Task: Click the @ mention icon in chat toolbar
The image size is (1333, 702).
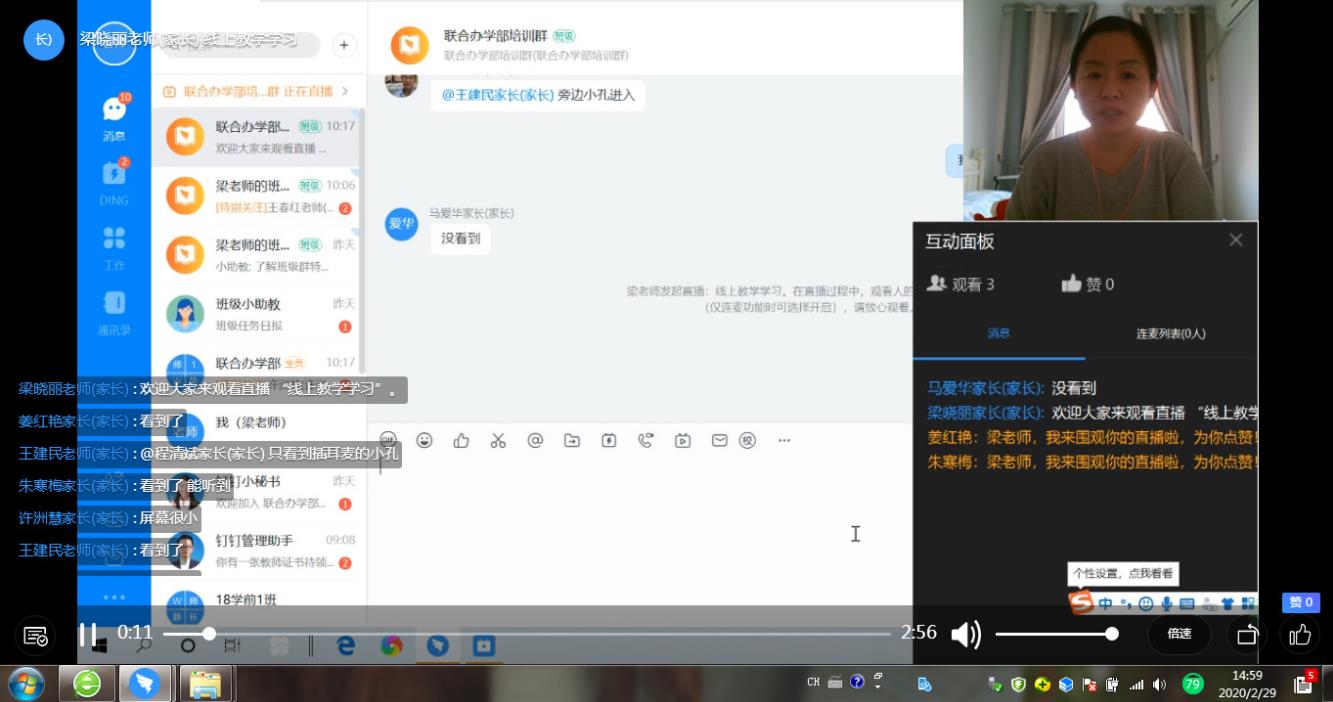Action: point(535,440)
